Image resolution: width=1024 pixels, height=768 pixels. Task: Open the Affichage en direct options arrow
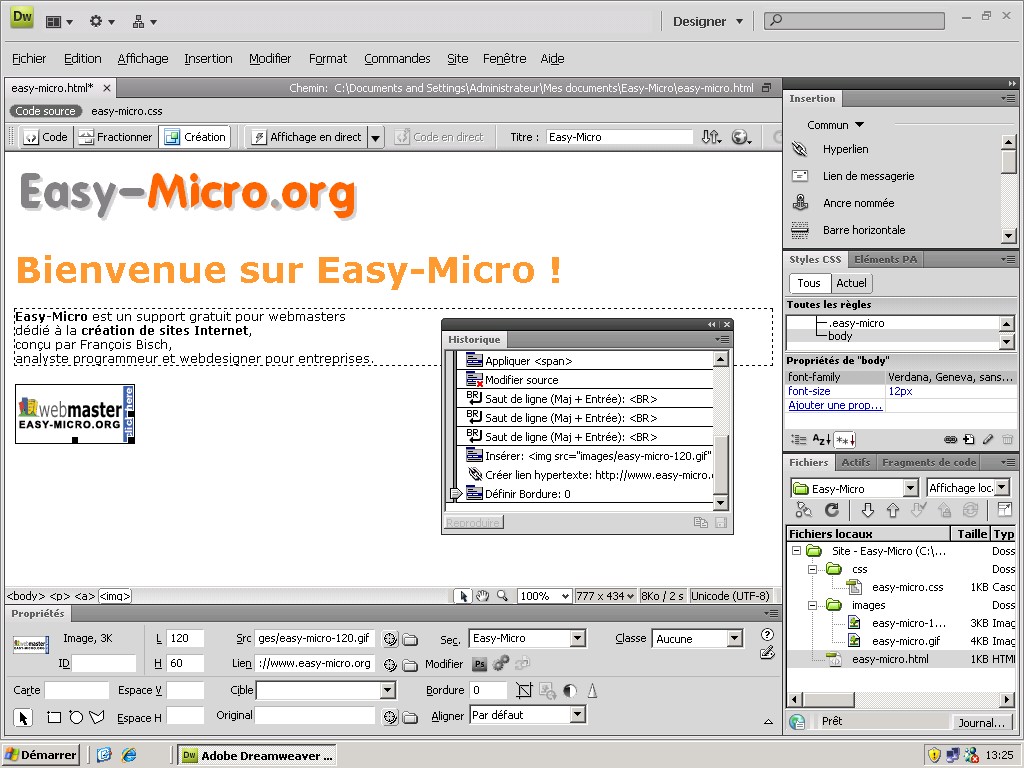(x=376, y=138)
